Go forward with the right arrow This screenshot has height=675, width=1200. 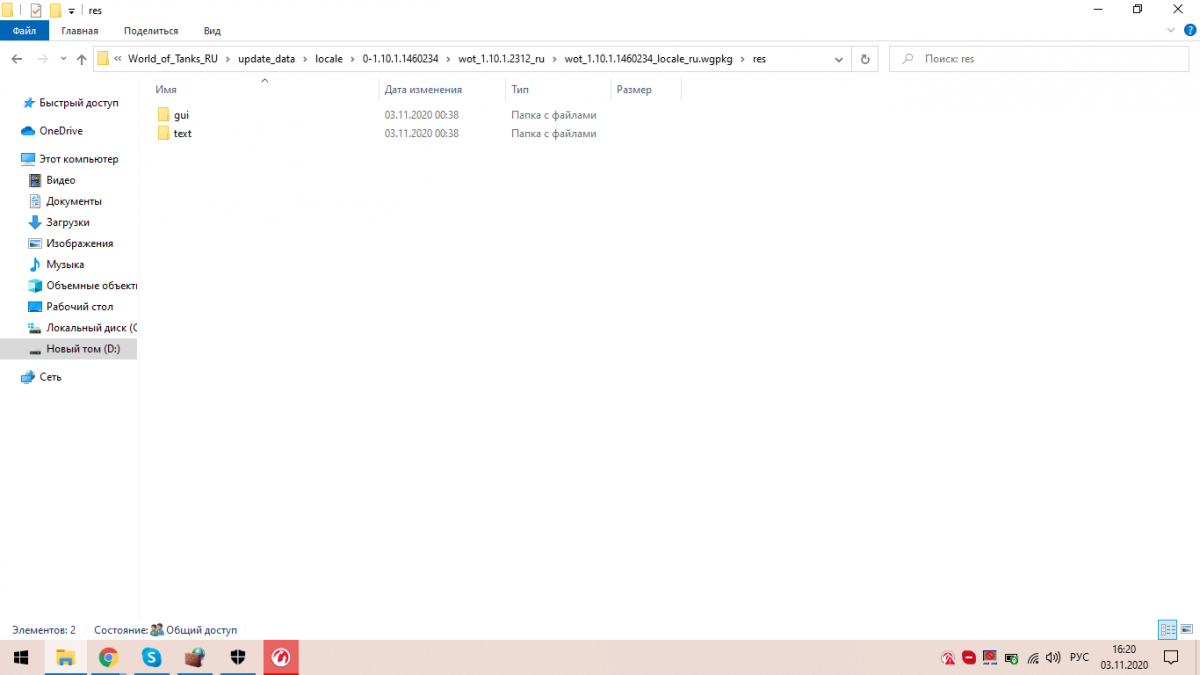[43, 59]
